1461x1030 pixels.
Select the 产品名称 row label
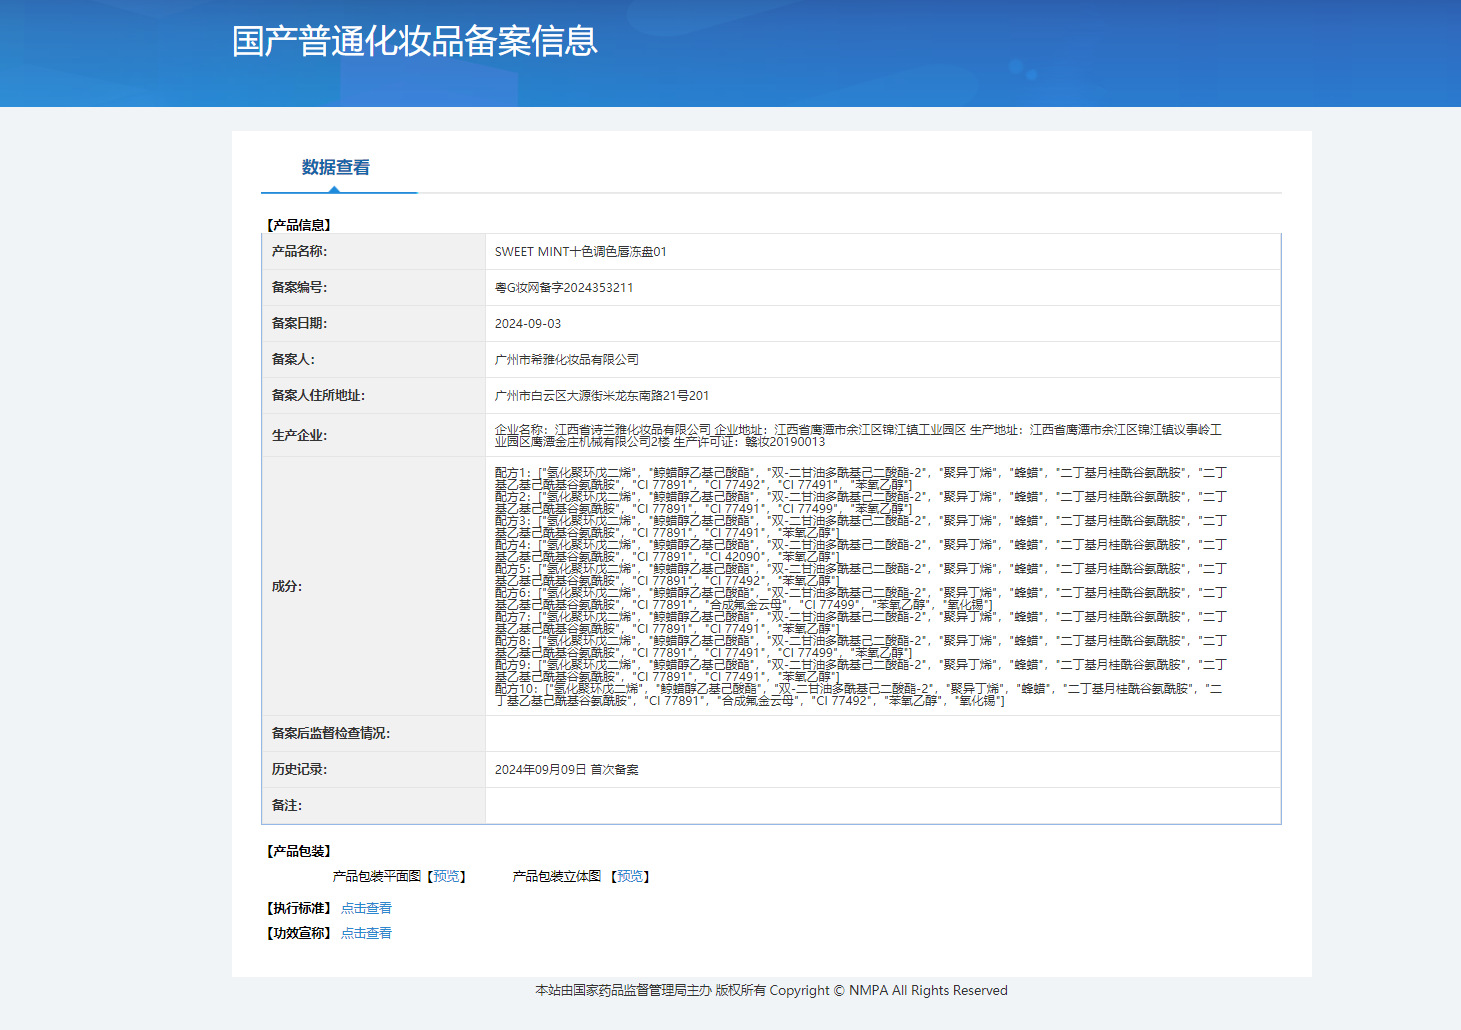(x=299, y=251)
